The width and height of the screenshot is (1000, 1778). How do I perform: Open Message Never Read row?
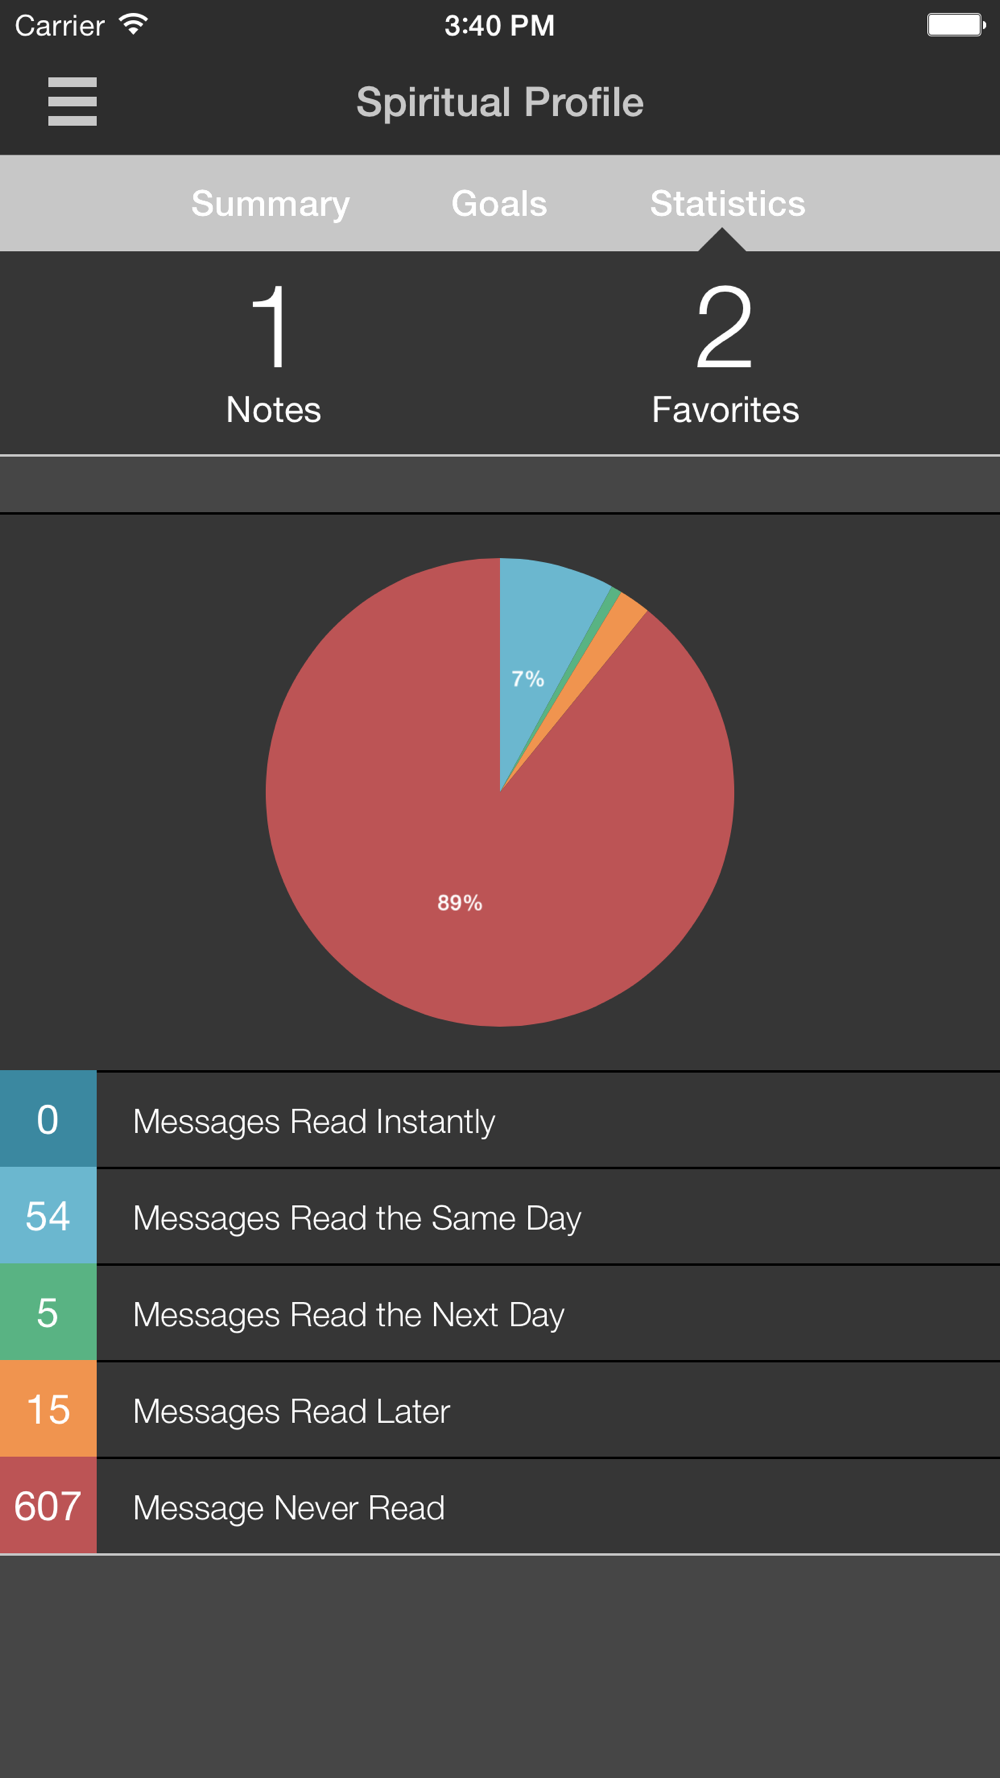coord(500,1506)
